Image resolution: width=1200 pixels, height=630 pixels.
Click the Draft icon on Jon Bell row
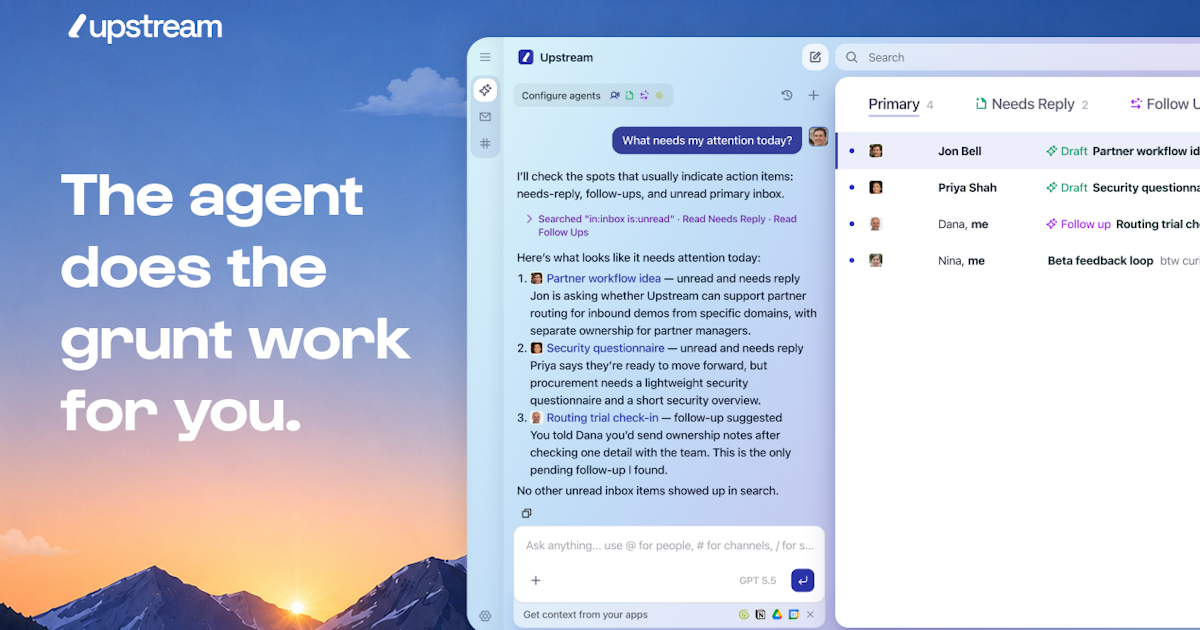pyautogui.click(x=1052, y=151)
